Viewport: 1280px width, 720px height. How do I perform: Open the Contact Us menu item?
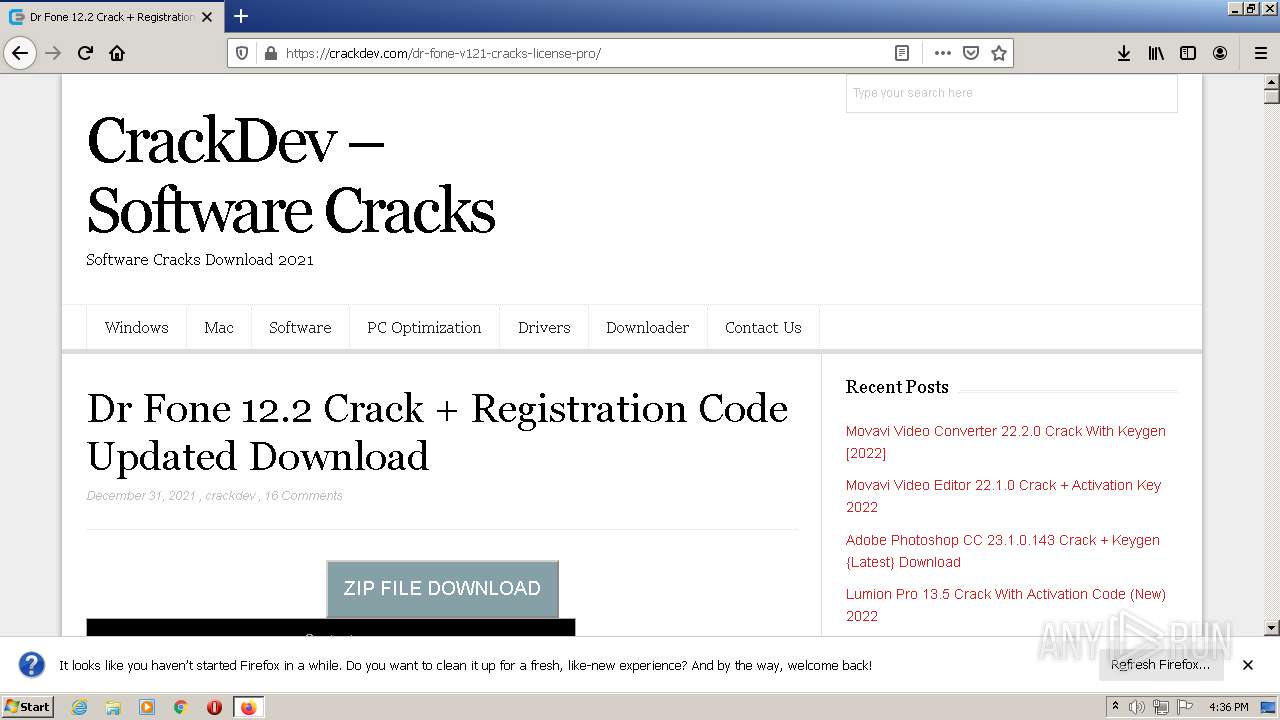[763, 328]
